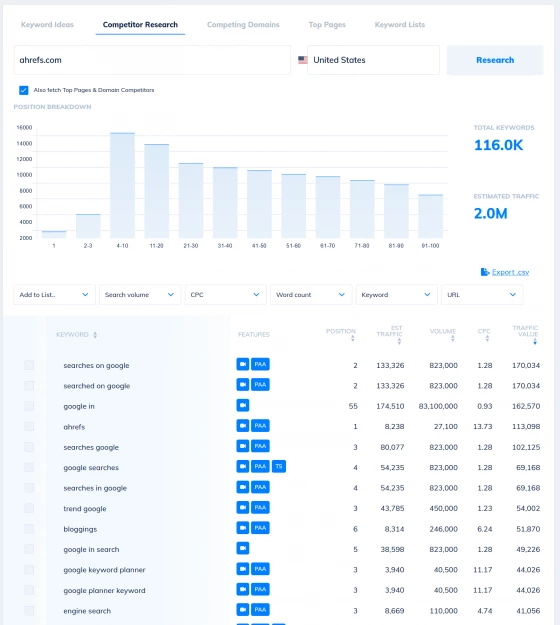Click video icon in 'google planner keyword' row
This screenshot has height=625, width=560.
point(242,589)
